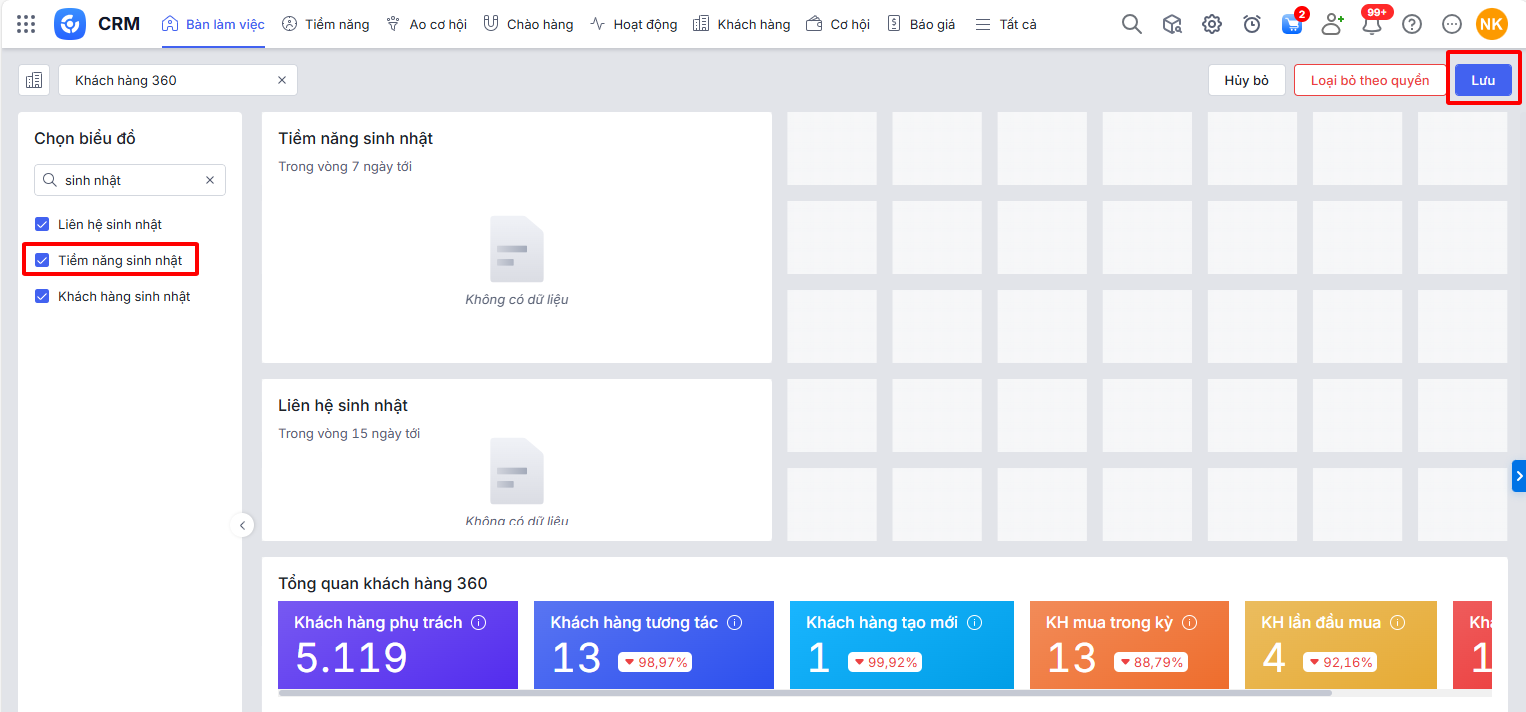Click the help question mark icon

click(1411, 24)
